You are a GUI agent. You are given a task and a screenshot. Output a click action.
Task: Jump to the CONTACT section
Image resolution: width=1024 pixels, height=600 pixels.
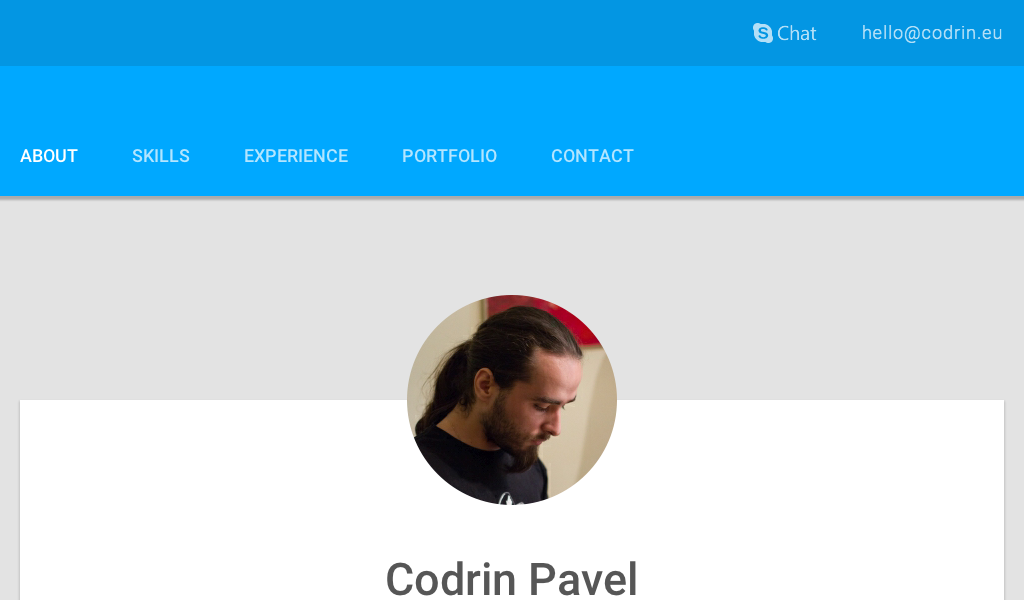pos(592,156)
